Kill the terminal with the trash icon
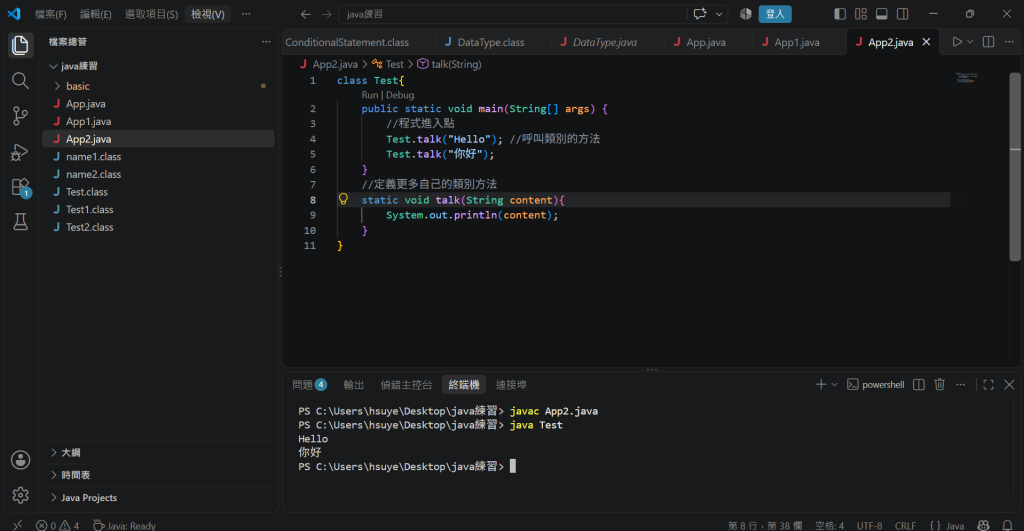The image size is (1024, 531). pos(940,385)
